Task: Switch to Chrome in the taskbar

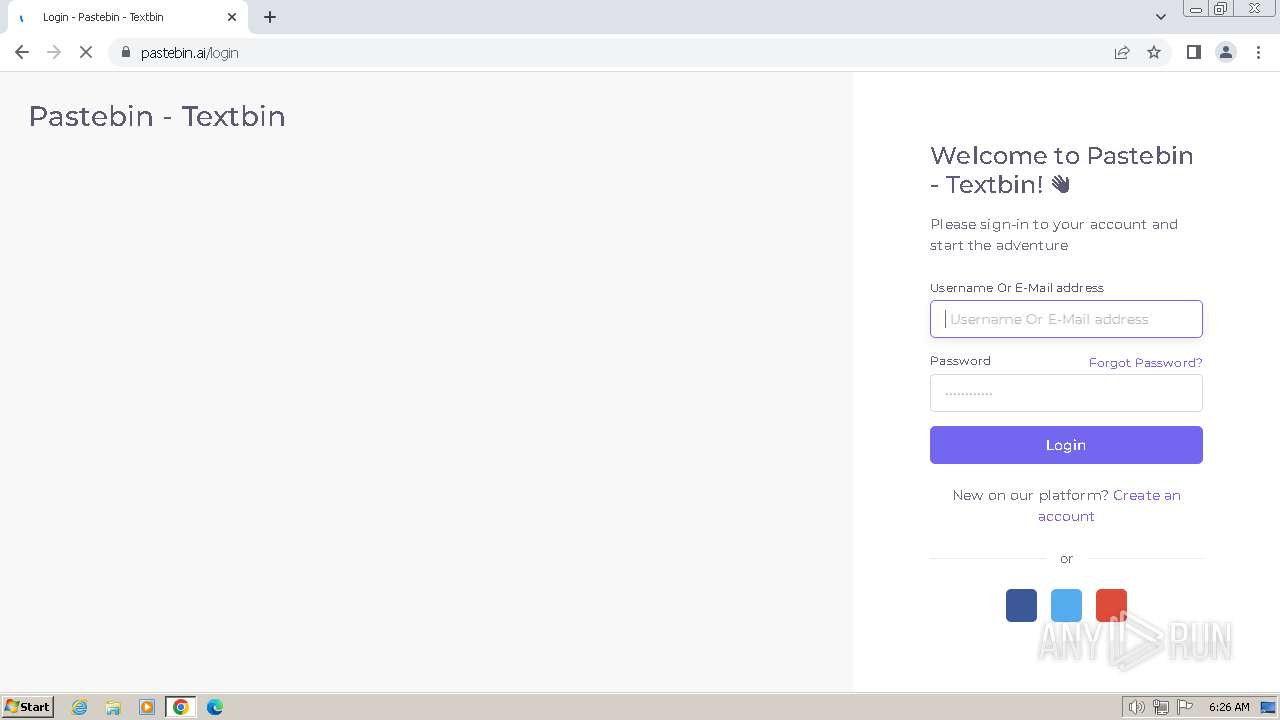Action: point(181,707)
